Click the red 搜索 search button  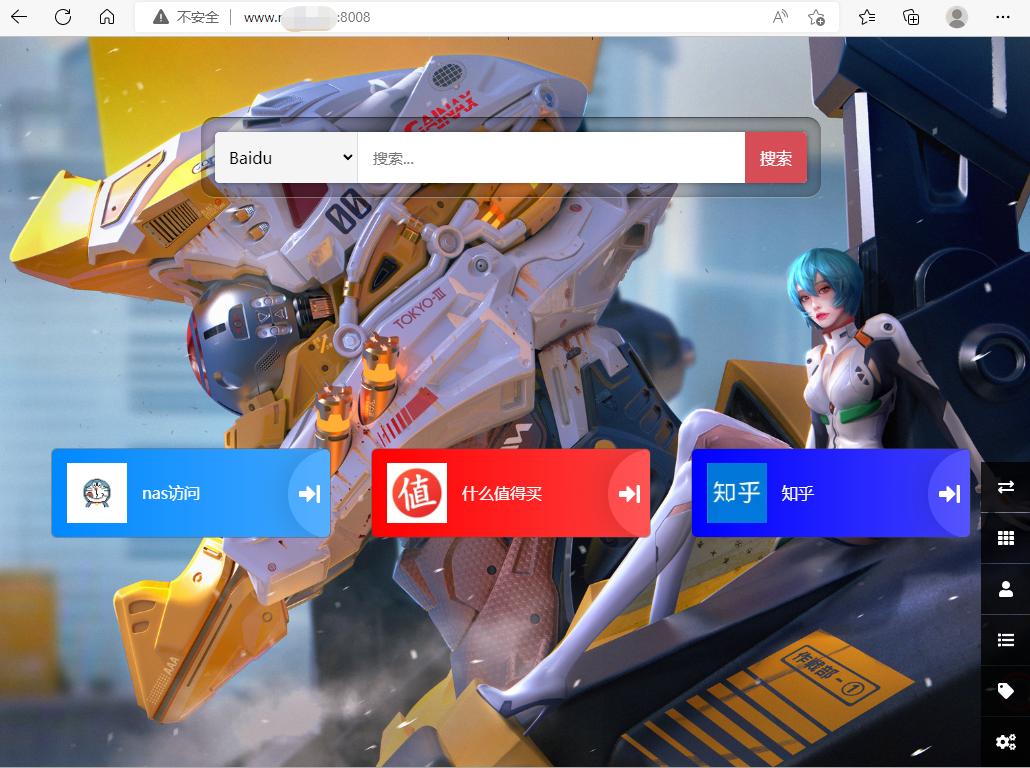[x=776, y=157]
